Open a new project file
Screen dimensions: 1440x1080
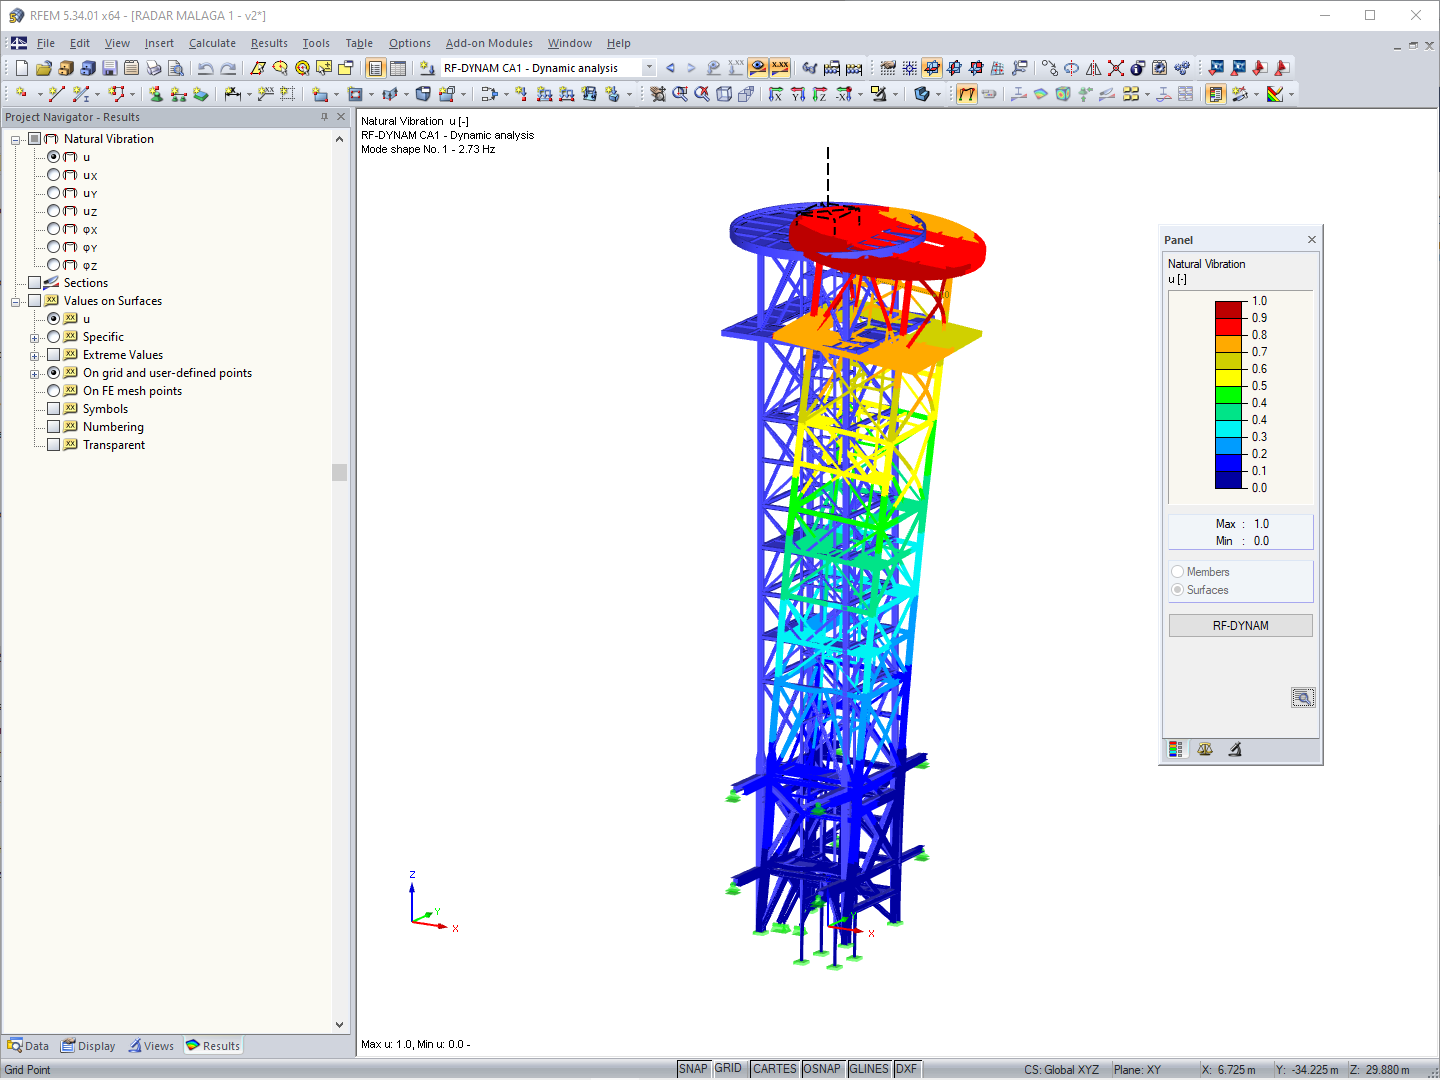click(x=20, y=67)
